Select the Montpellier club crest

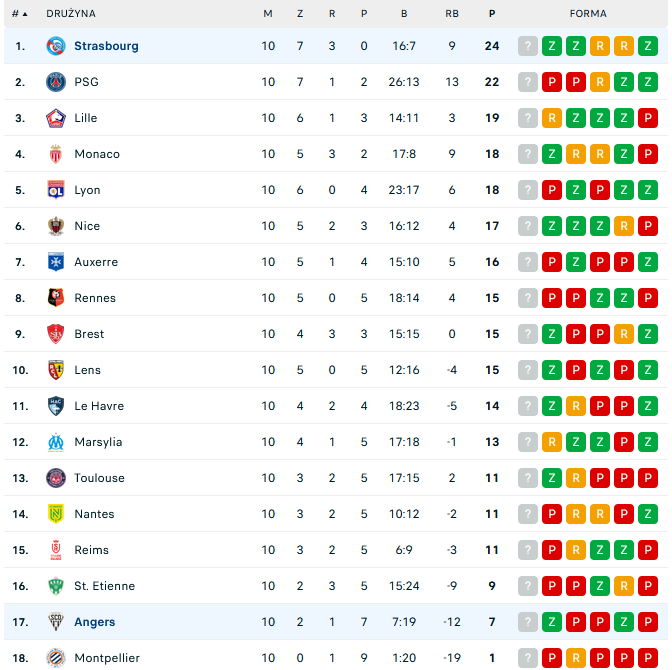pos(56,658)
